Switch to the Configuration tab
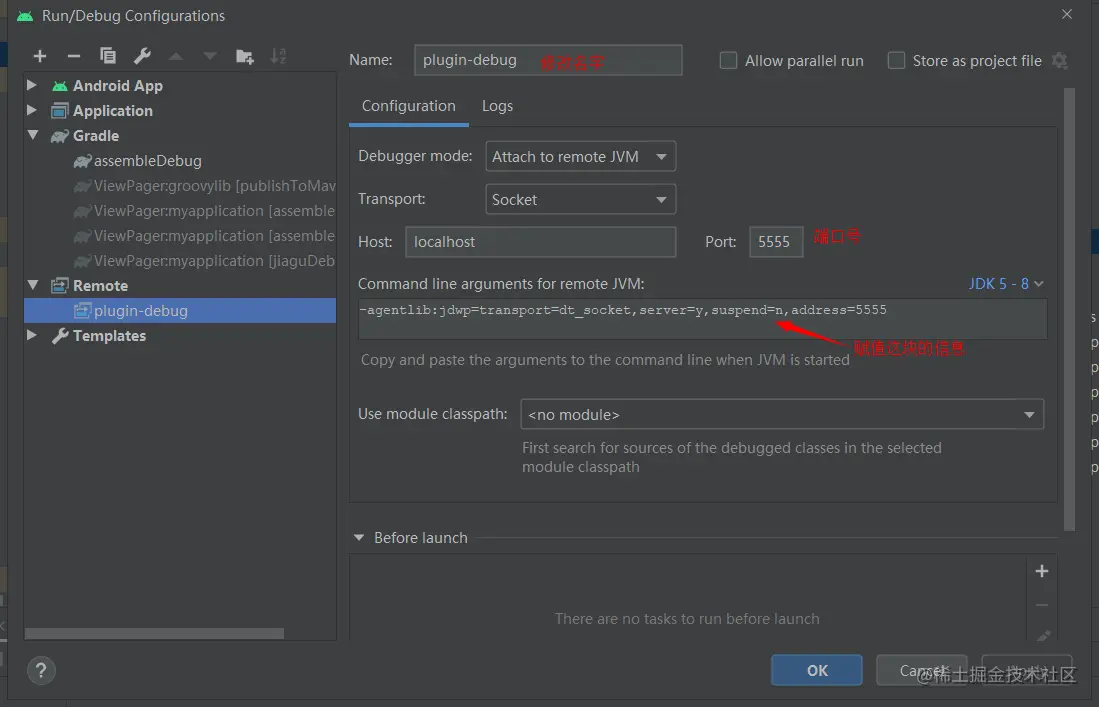This screenshot has width=1099, height=707. [x=409, y=106]
